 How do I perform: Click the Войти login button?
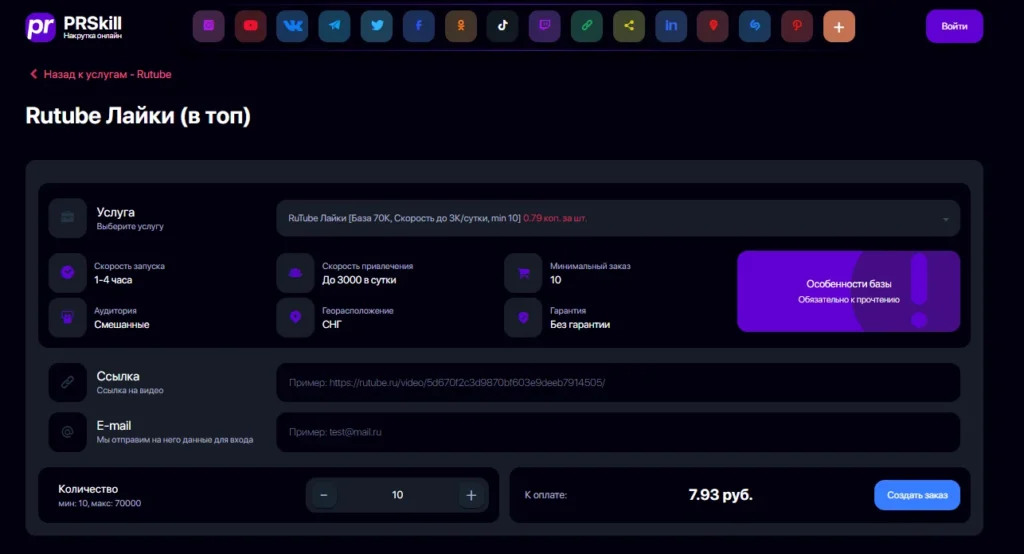click(954, 26)
